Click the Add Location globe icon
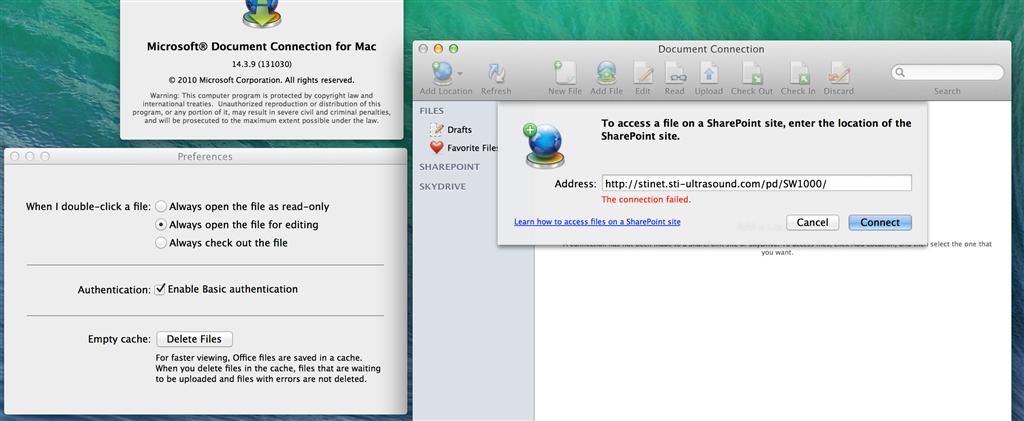Image resolution: width=1024 pixels, height=421 pixels. (442, 72)
